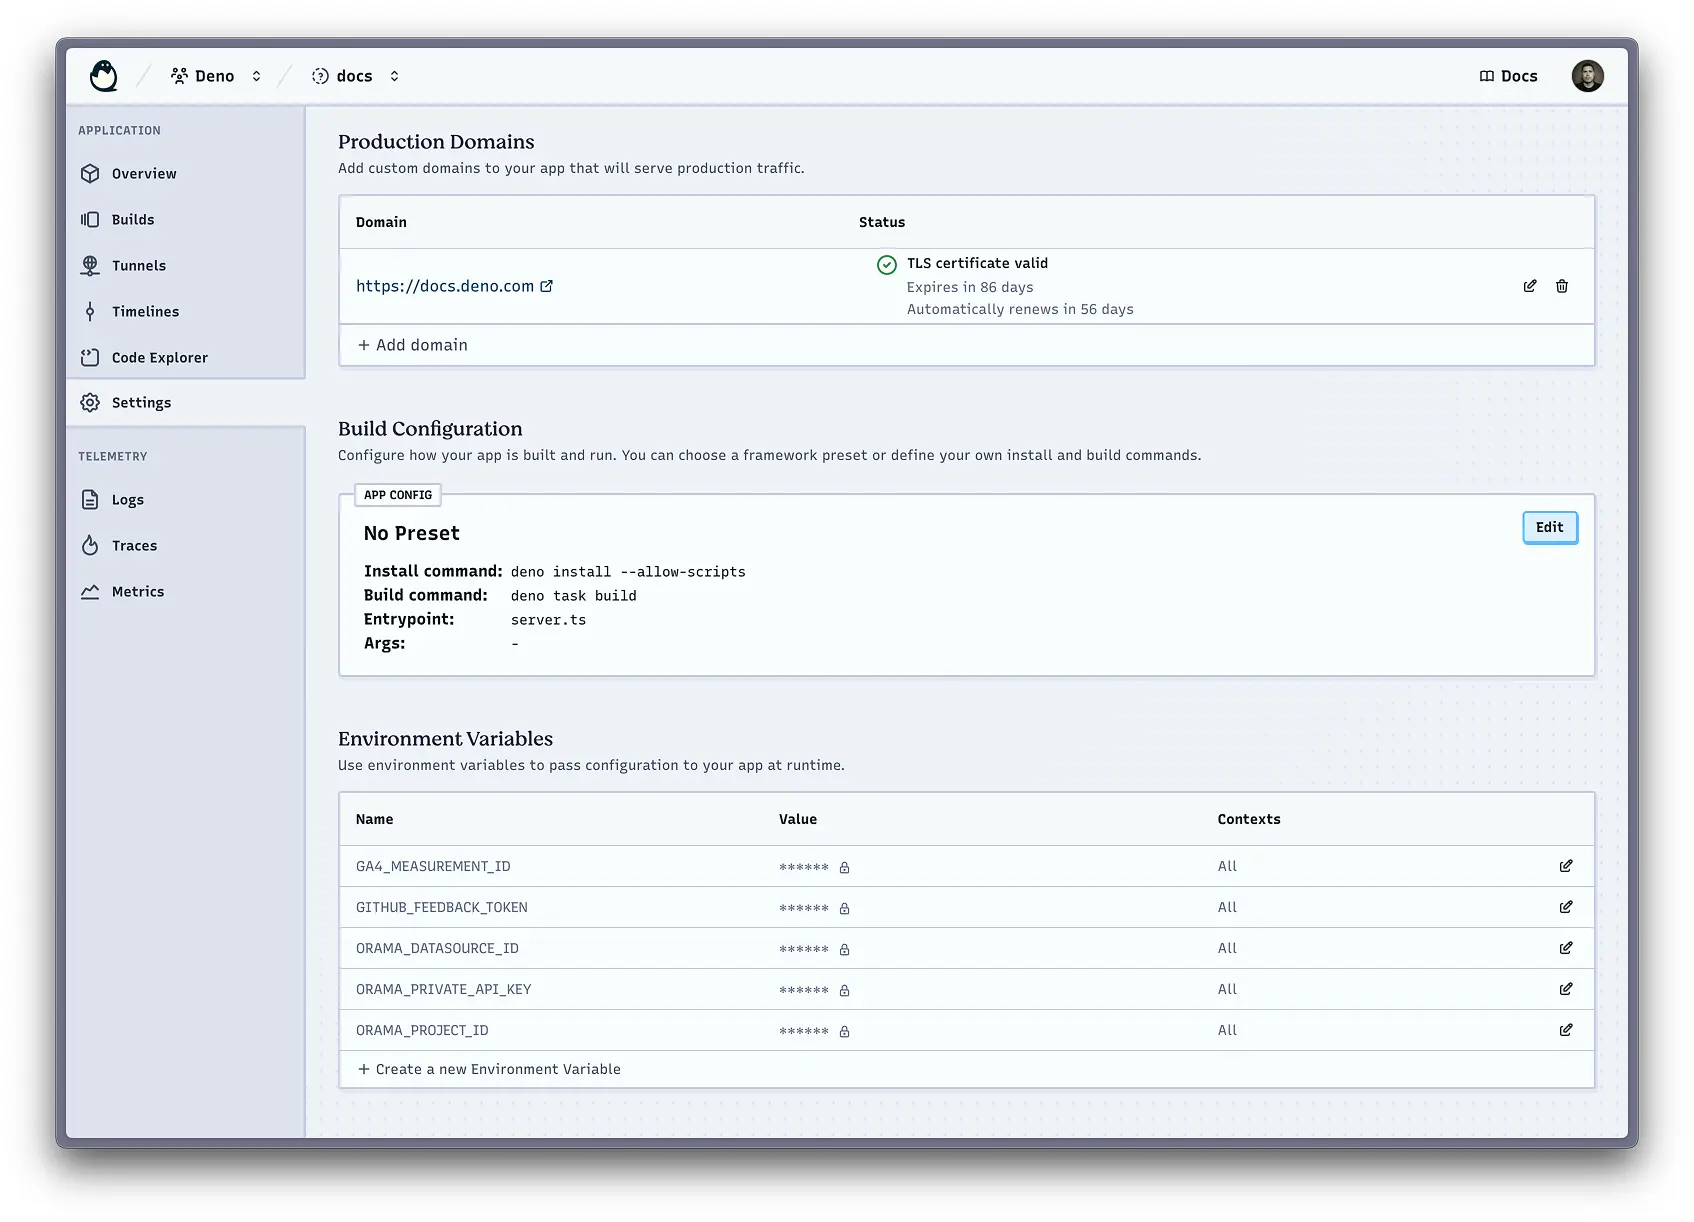This screenshot has width=1694, height=1222.
Task: Open the Deno organization switcher
Action: (216, 76)
